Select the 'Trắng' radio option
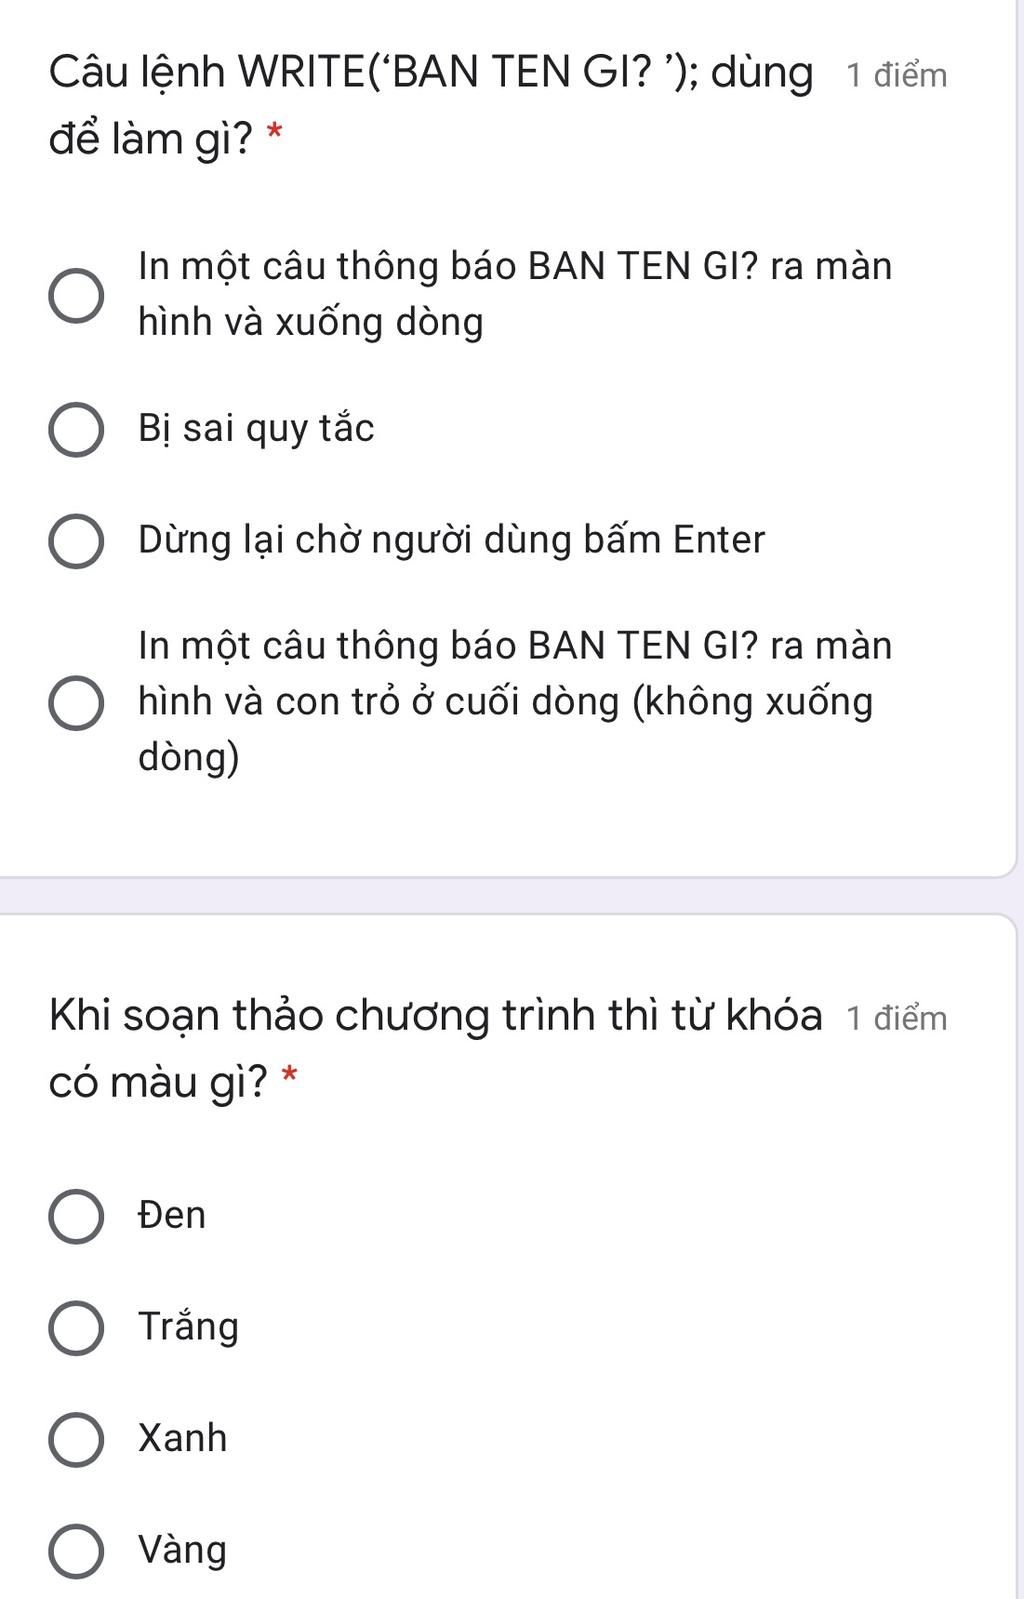 (x=76, y=1328)
